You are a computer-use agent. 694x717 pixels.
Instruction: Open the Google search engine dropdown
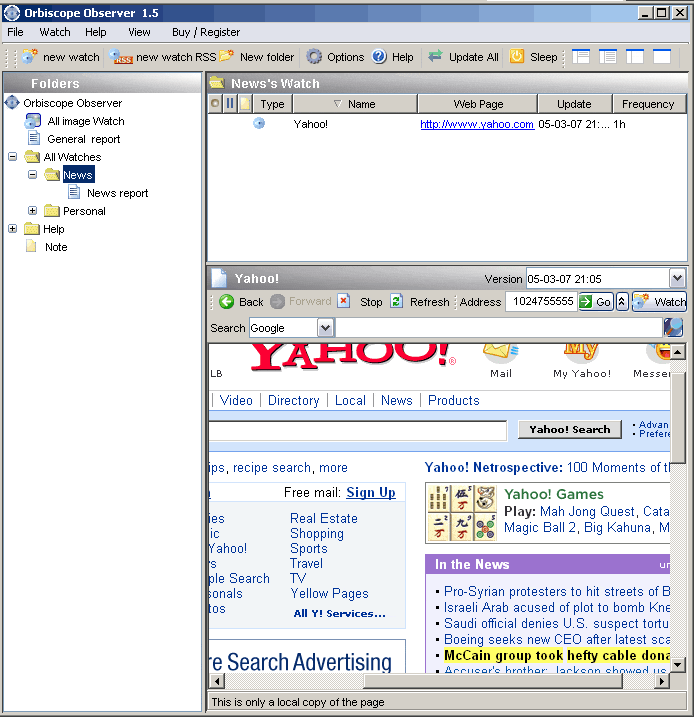(325, 328)
